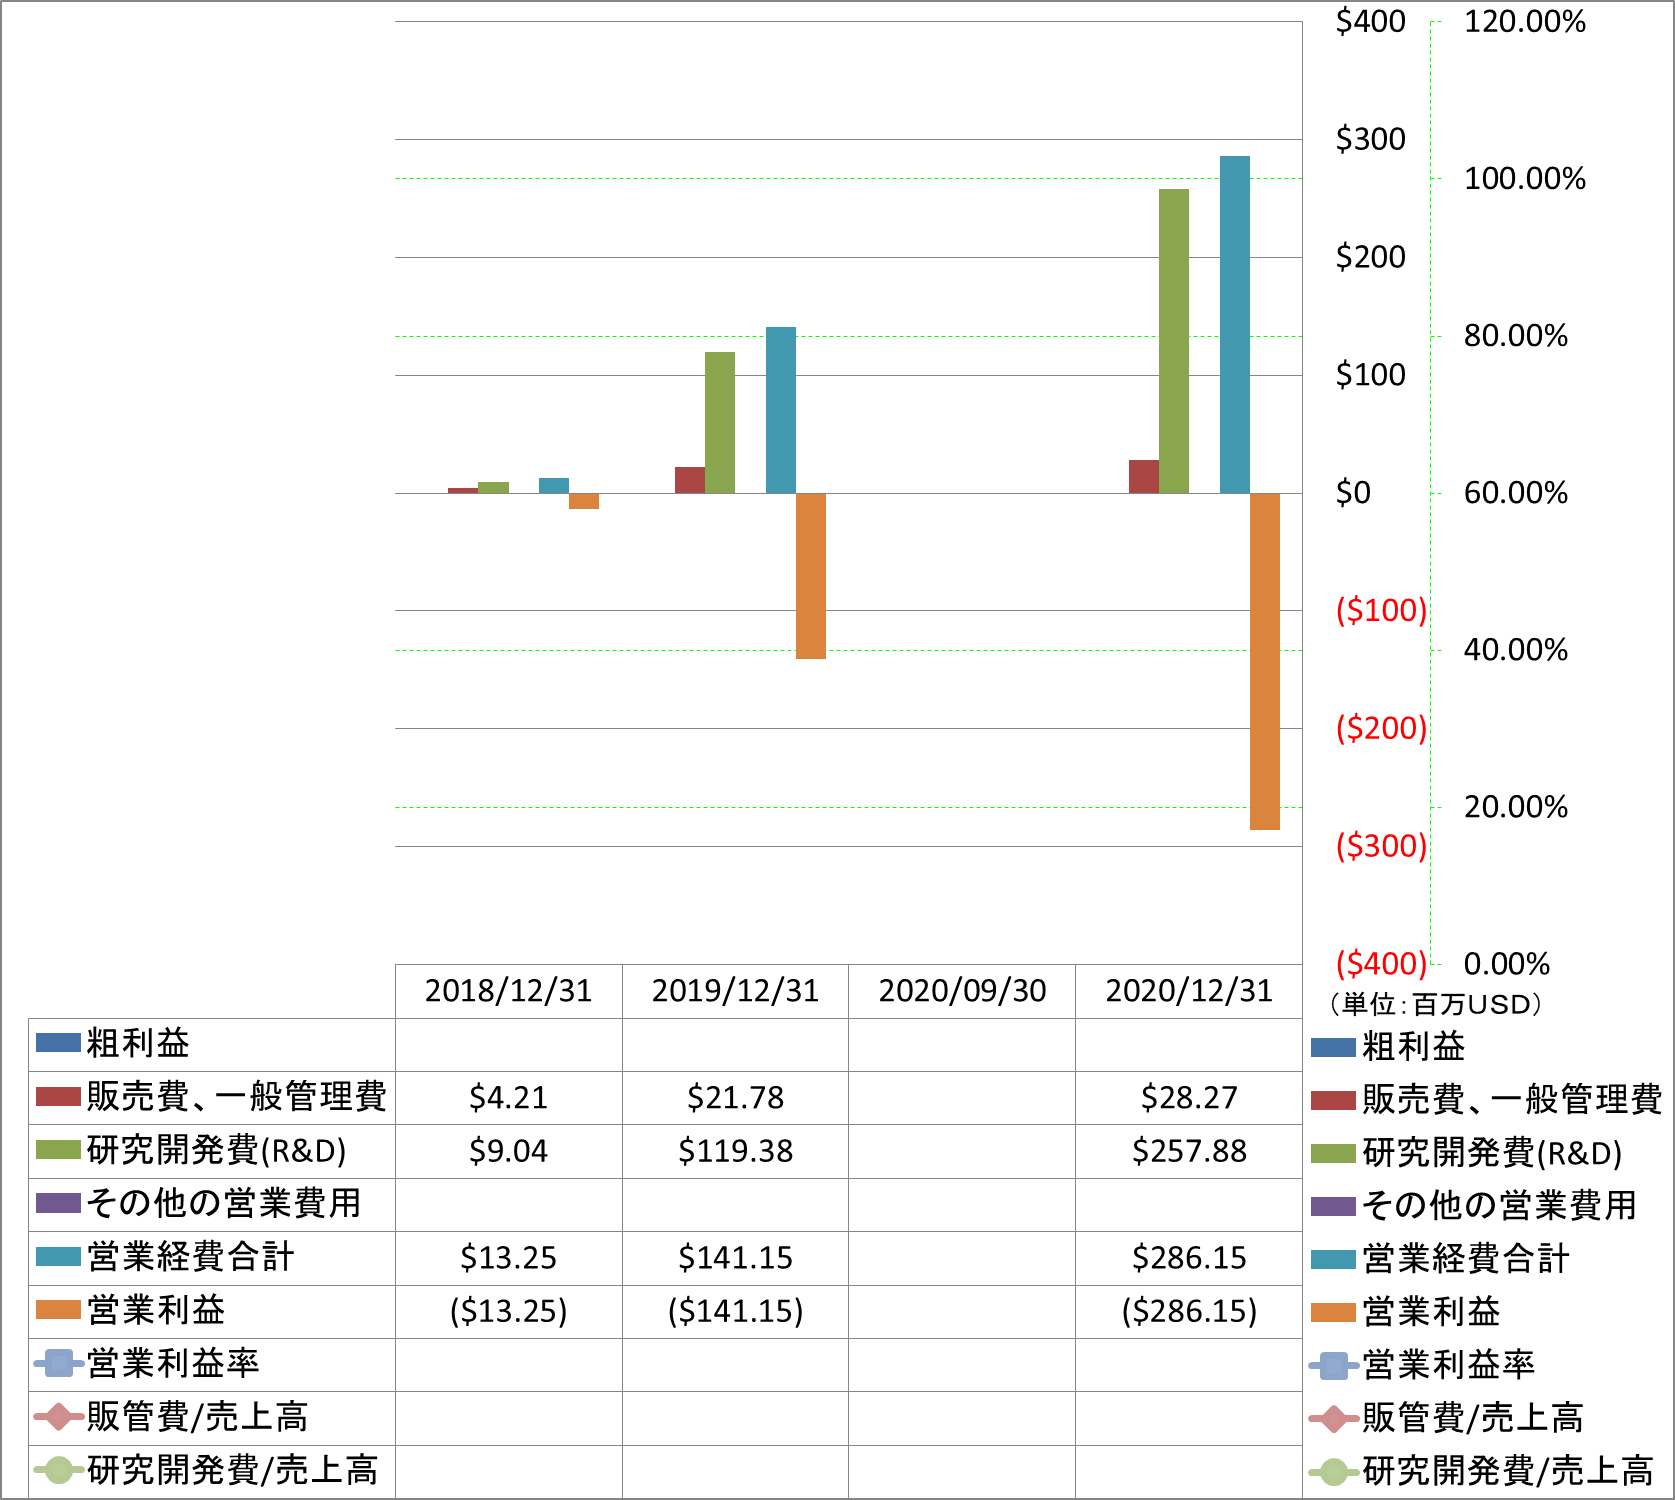1675x1500 pixels.
Task: Click the $200 axis label
Action: click(x=1370, y=258)
